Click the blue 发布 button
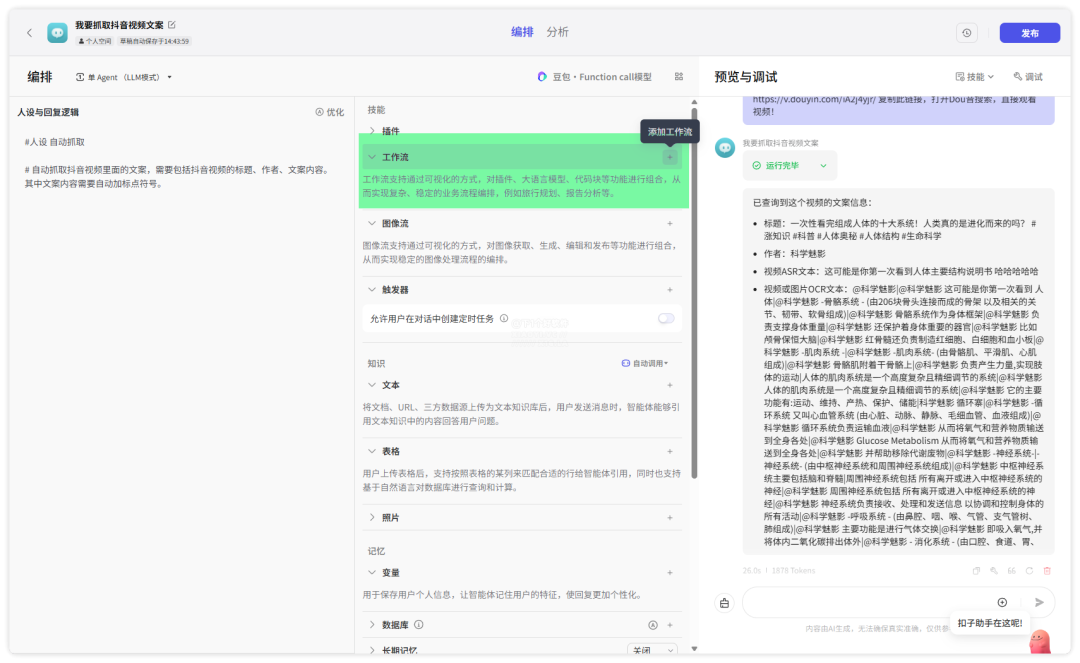 [x=1029, y=33]
